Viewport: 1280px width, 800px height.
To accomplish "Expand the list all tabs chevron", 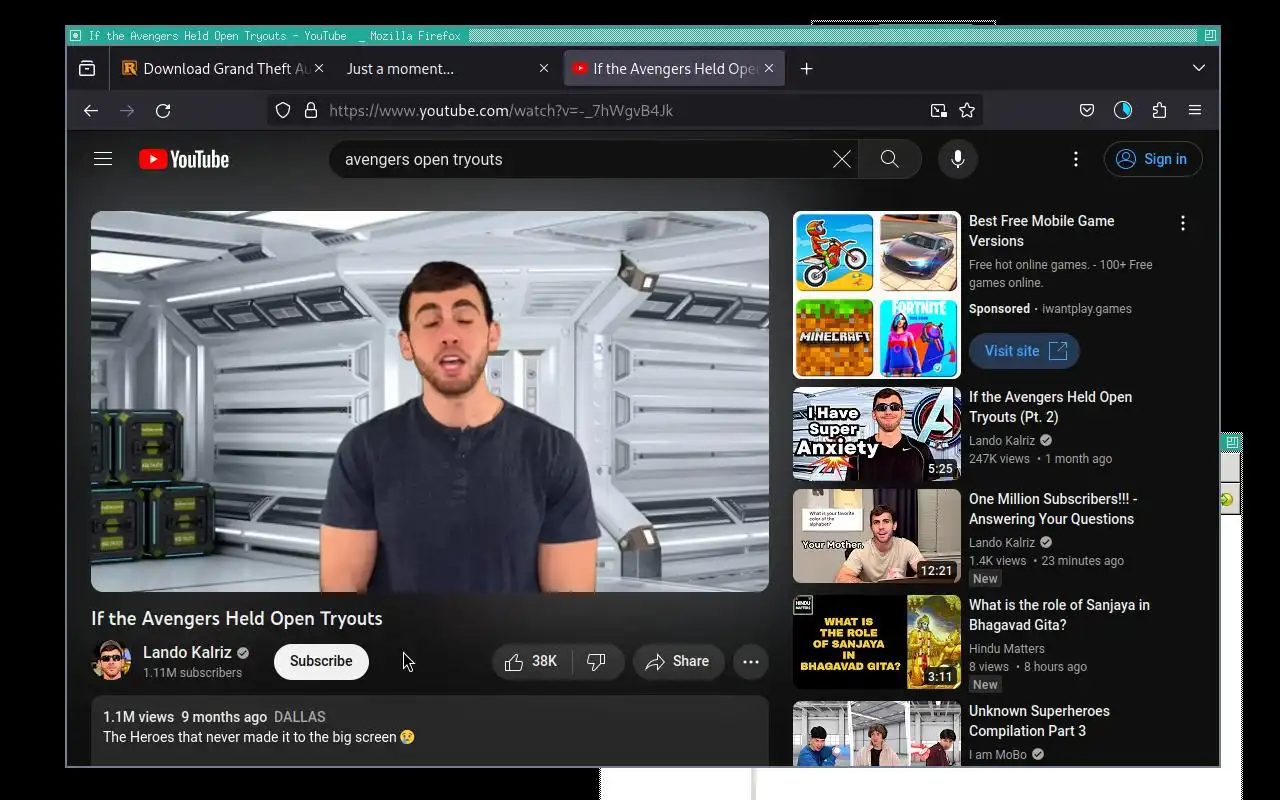I will [1199, 68].
